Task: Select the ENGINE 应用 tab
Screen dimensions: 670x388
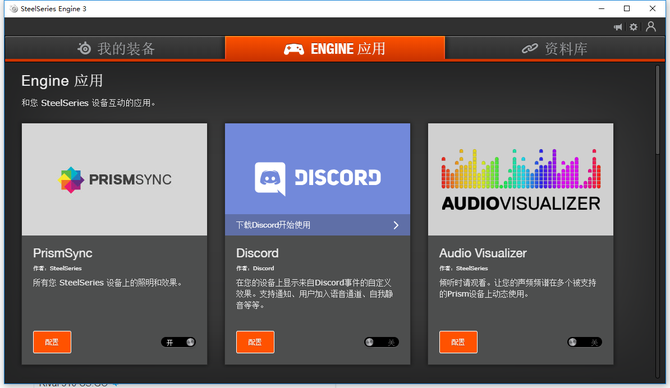Action: pos(335,48)
